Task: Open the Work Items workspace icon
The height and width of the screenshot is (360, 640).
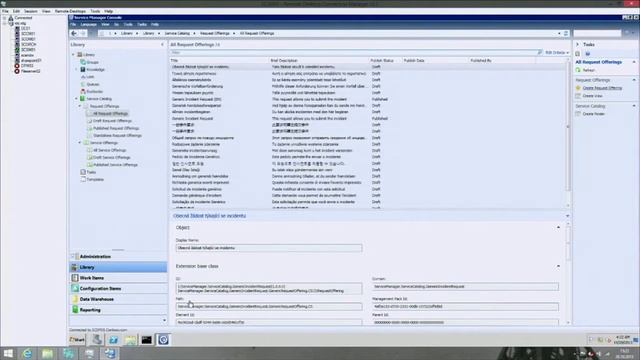Action: tap(75, 278)
